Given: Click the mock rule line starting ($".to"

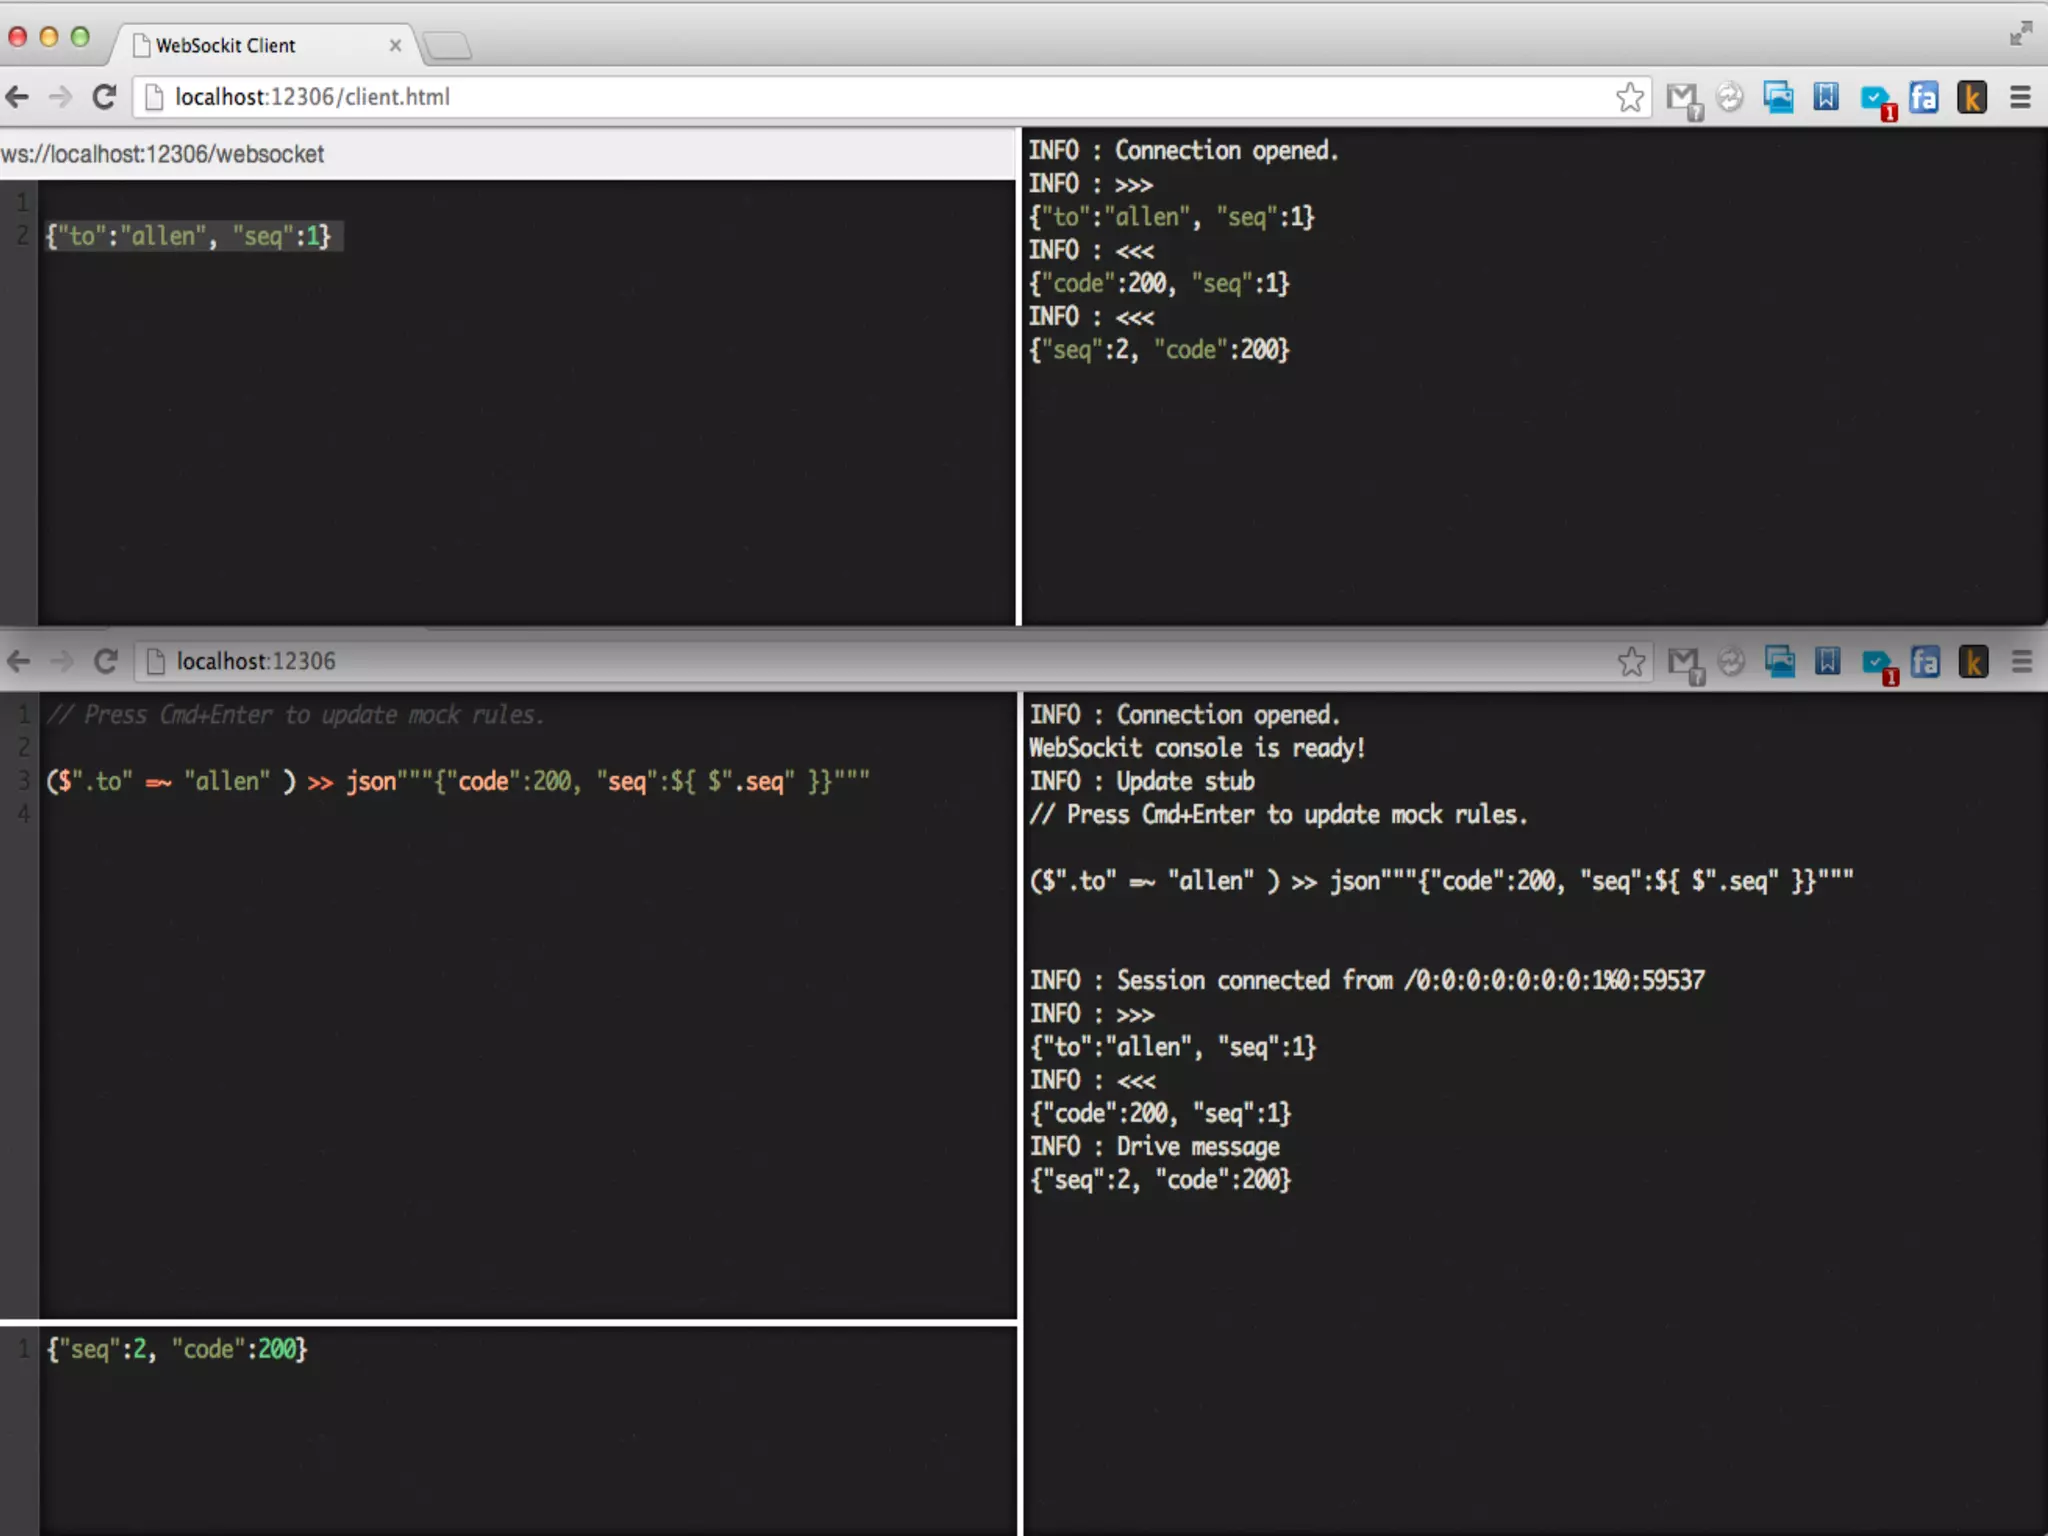Looking at the screenshot, I should coord(457,781).
